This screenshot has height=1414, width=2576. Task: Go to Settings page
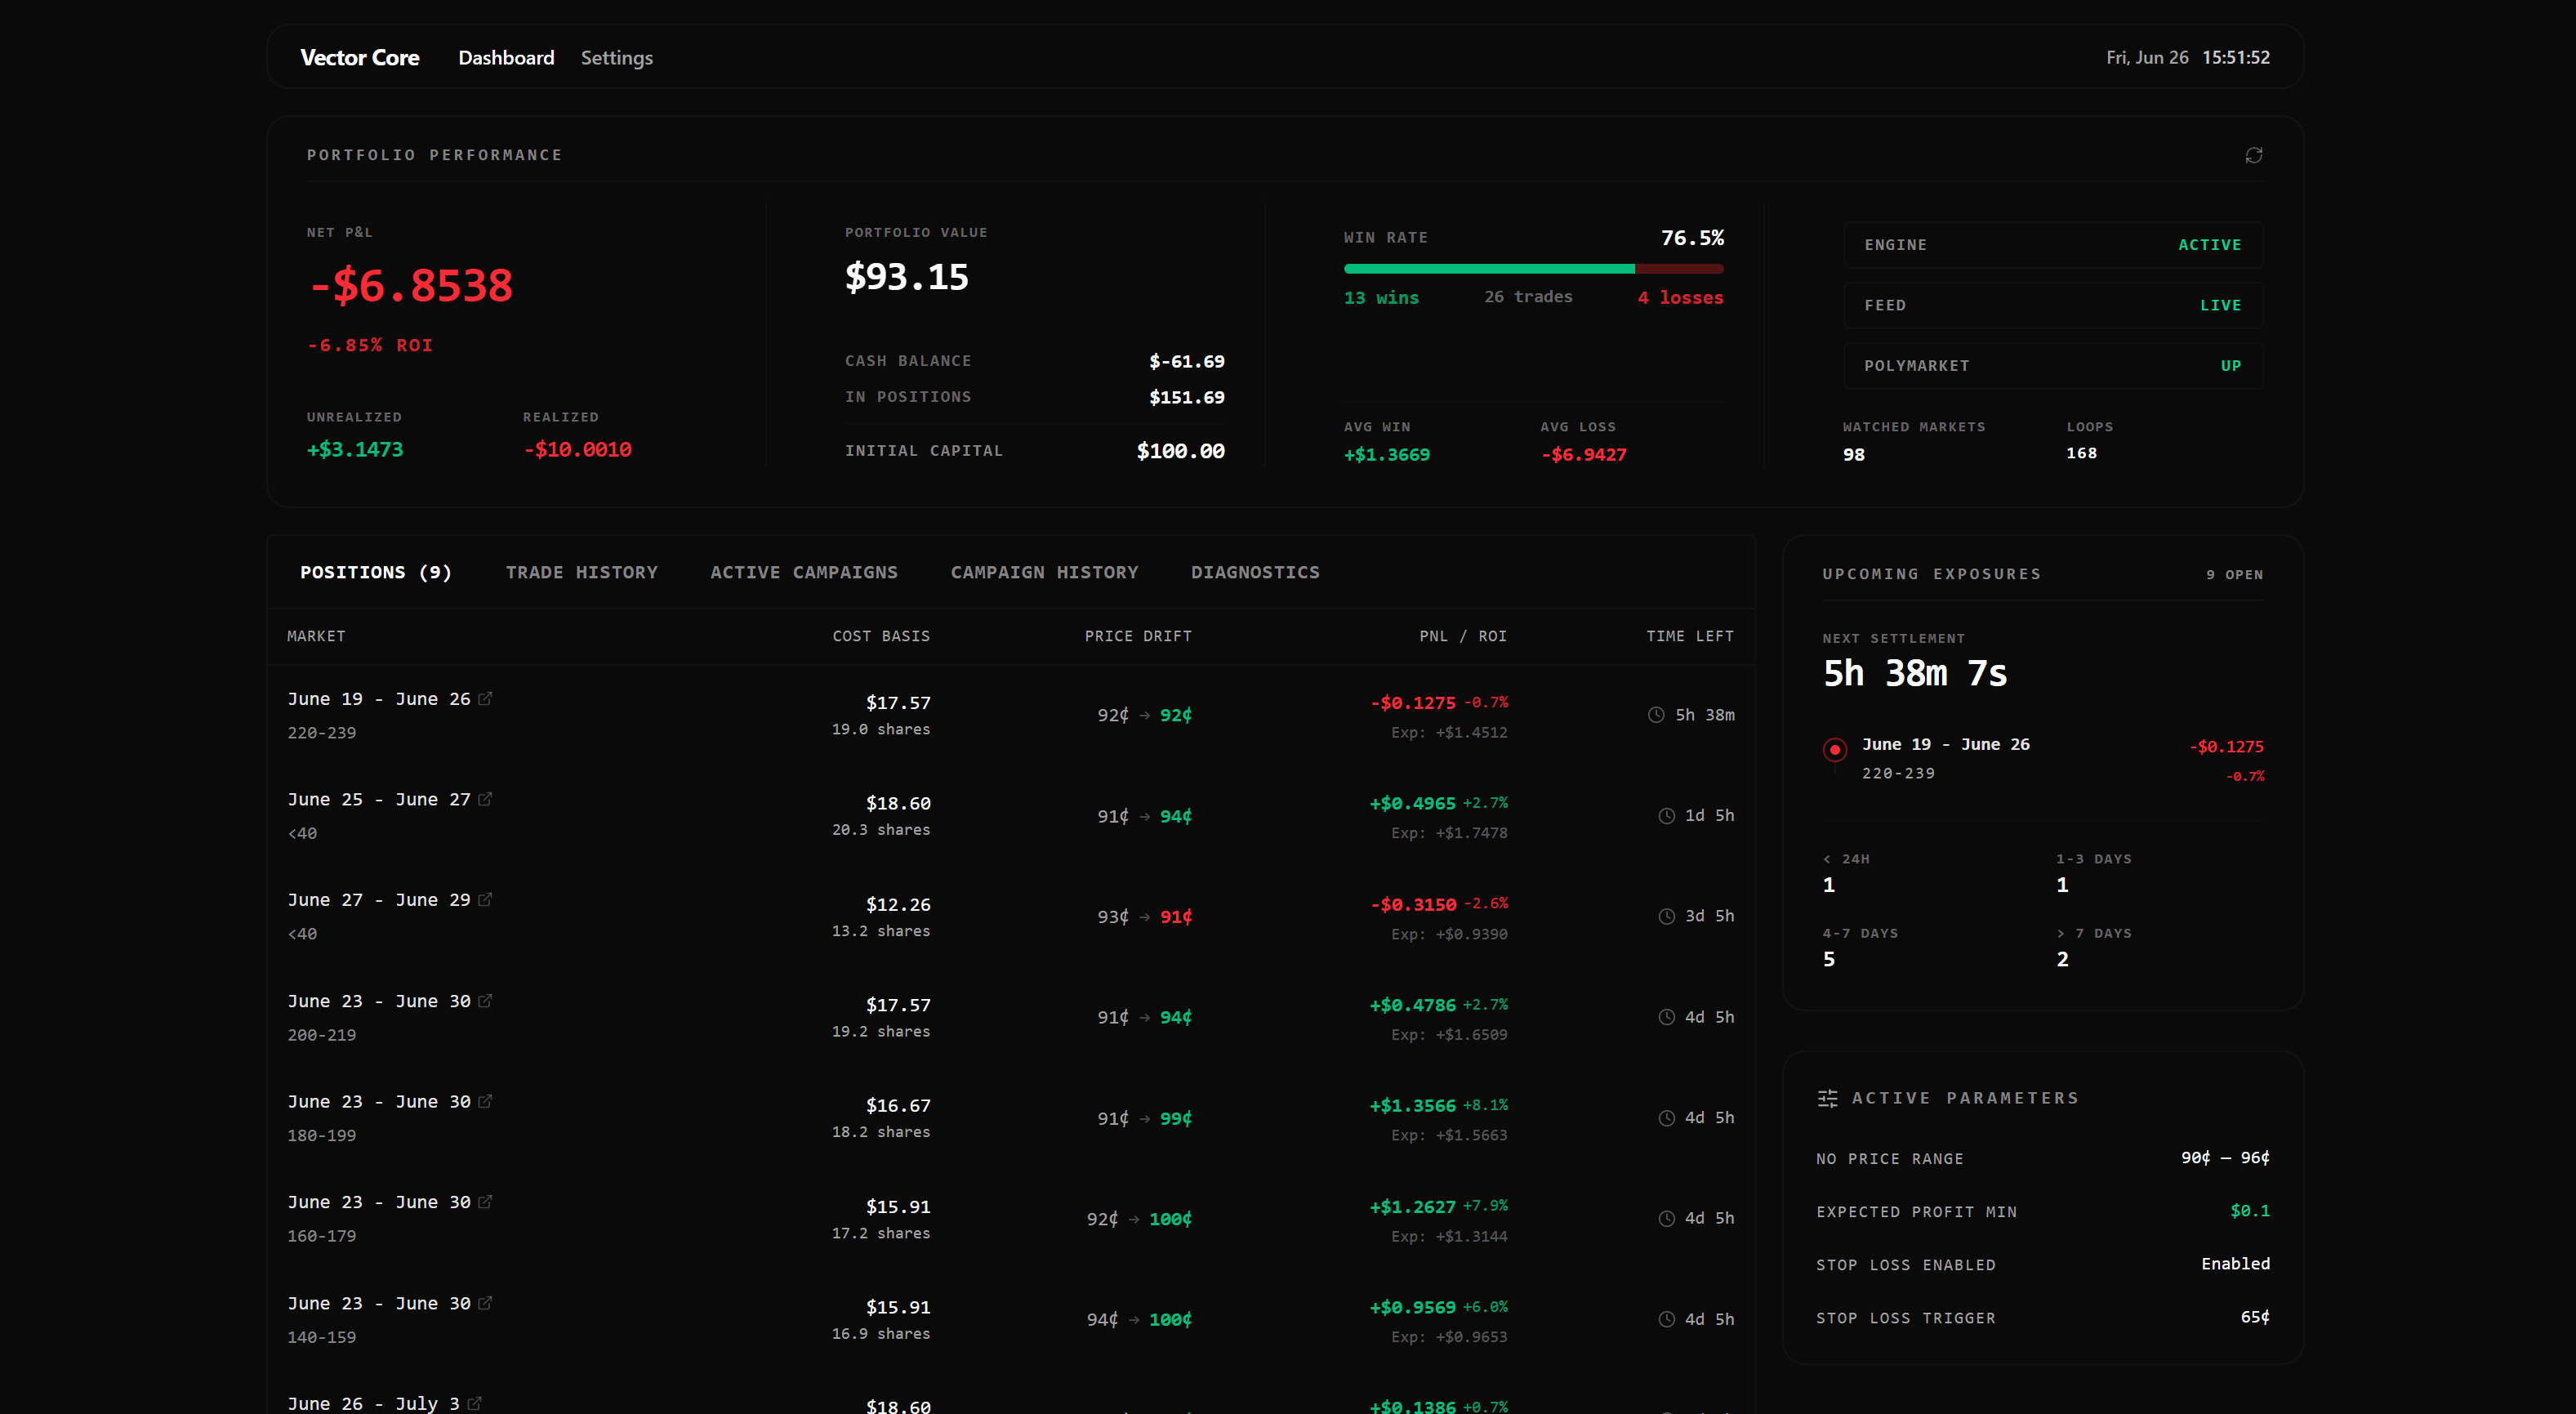point(616,58)
